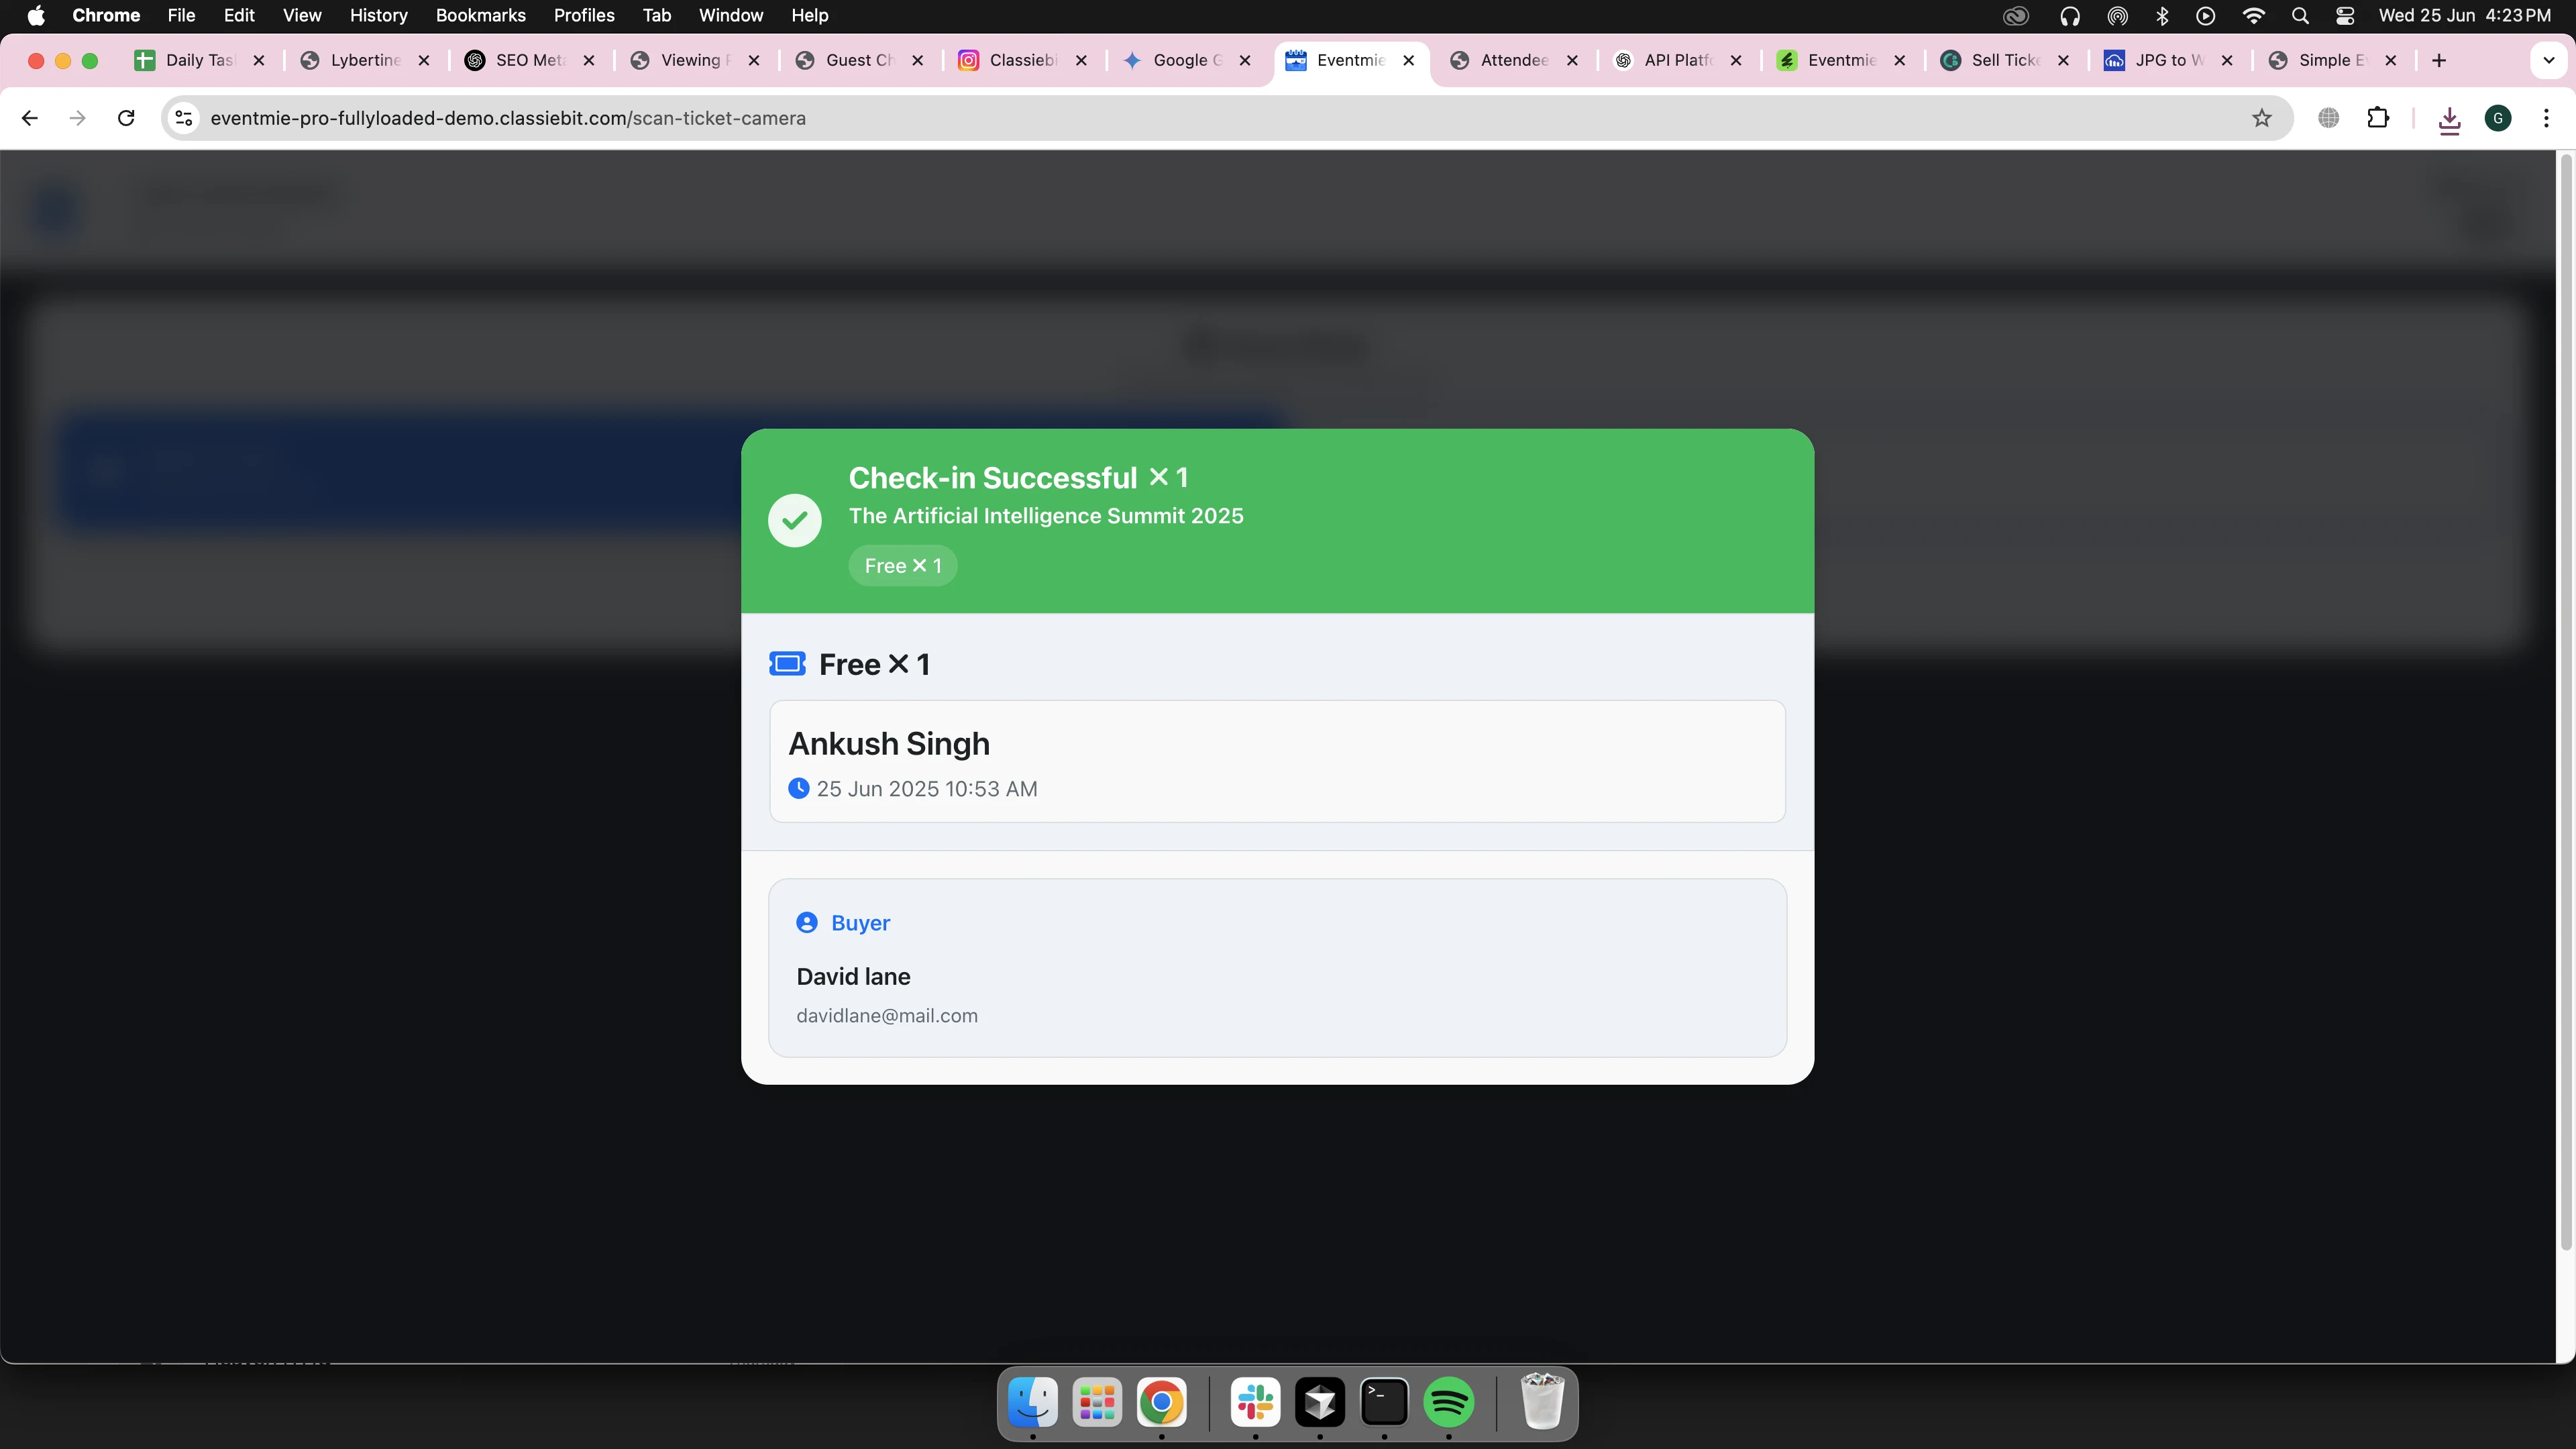Click the green check-in success checkmark icon
The height and width of the screenshot is (1449, 2576).
(794, 520)
